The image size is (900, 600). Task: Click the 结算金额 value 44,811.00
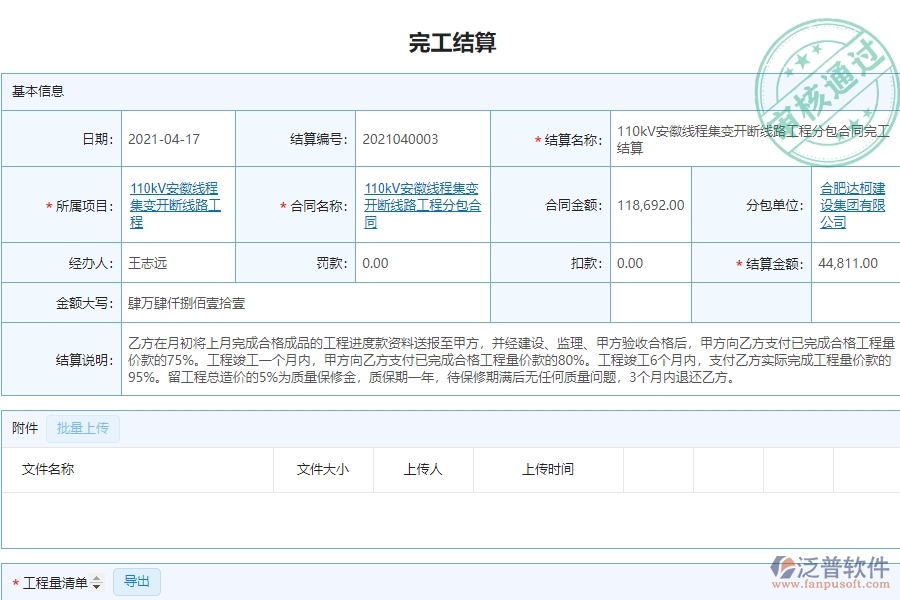tap(848, 263)
